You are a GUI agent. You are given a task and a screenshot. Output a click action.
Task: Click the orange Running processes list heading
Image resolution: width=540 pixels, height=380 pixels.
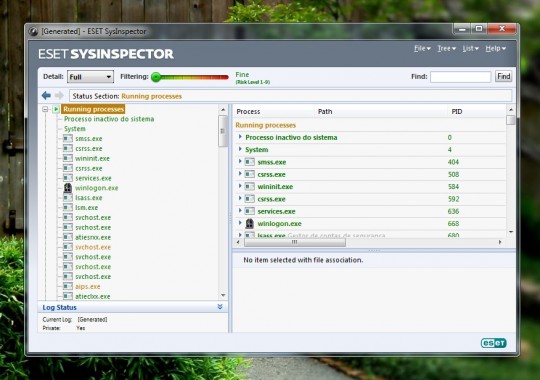click(x=266, y=125)
